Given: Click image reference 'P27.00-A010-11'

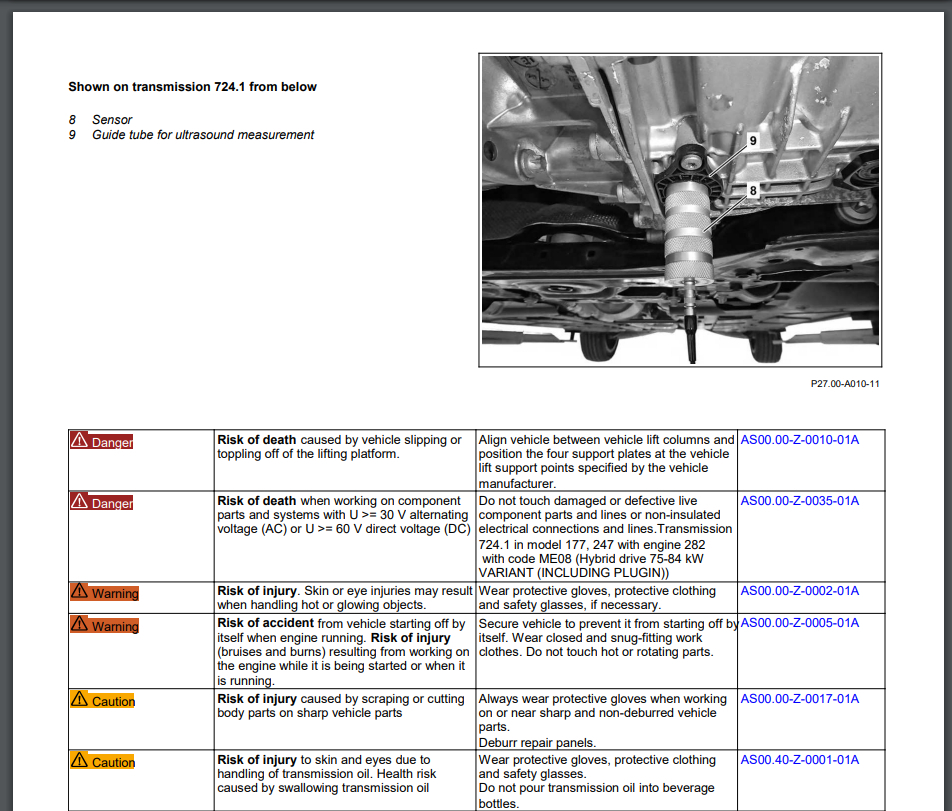Looking at the screenshot, I should [845, 384].
